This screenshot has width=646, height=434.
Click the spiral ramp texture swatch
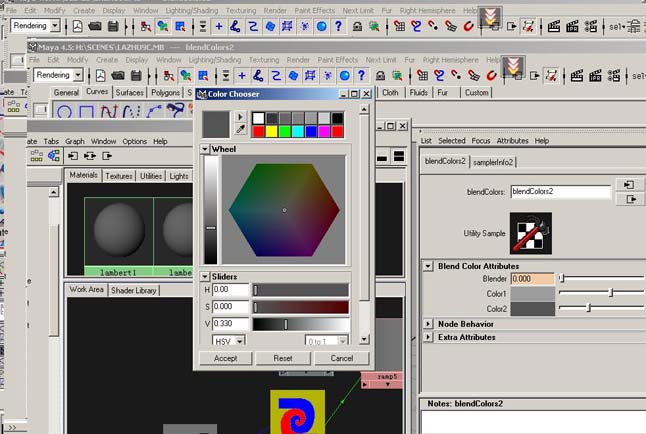click(x=297, y=412)
